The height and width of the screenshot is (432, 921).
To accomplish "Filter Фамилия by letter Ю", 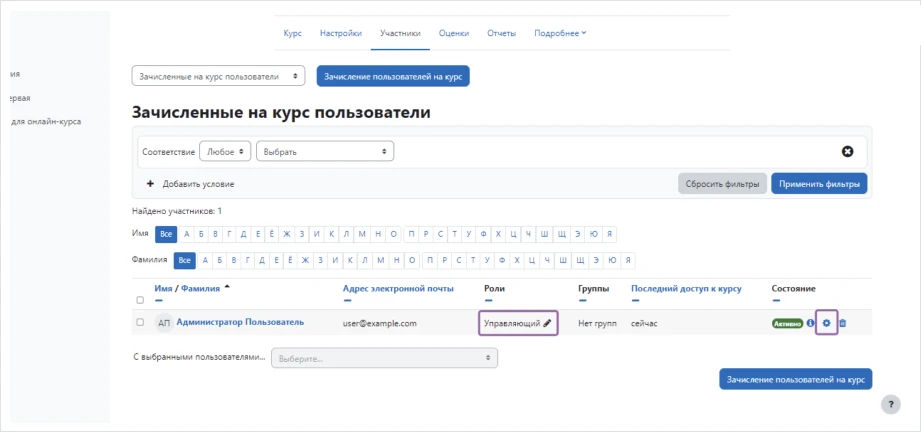I will (x=613, y=260).
